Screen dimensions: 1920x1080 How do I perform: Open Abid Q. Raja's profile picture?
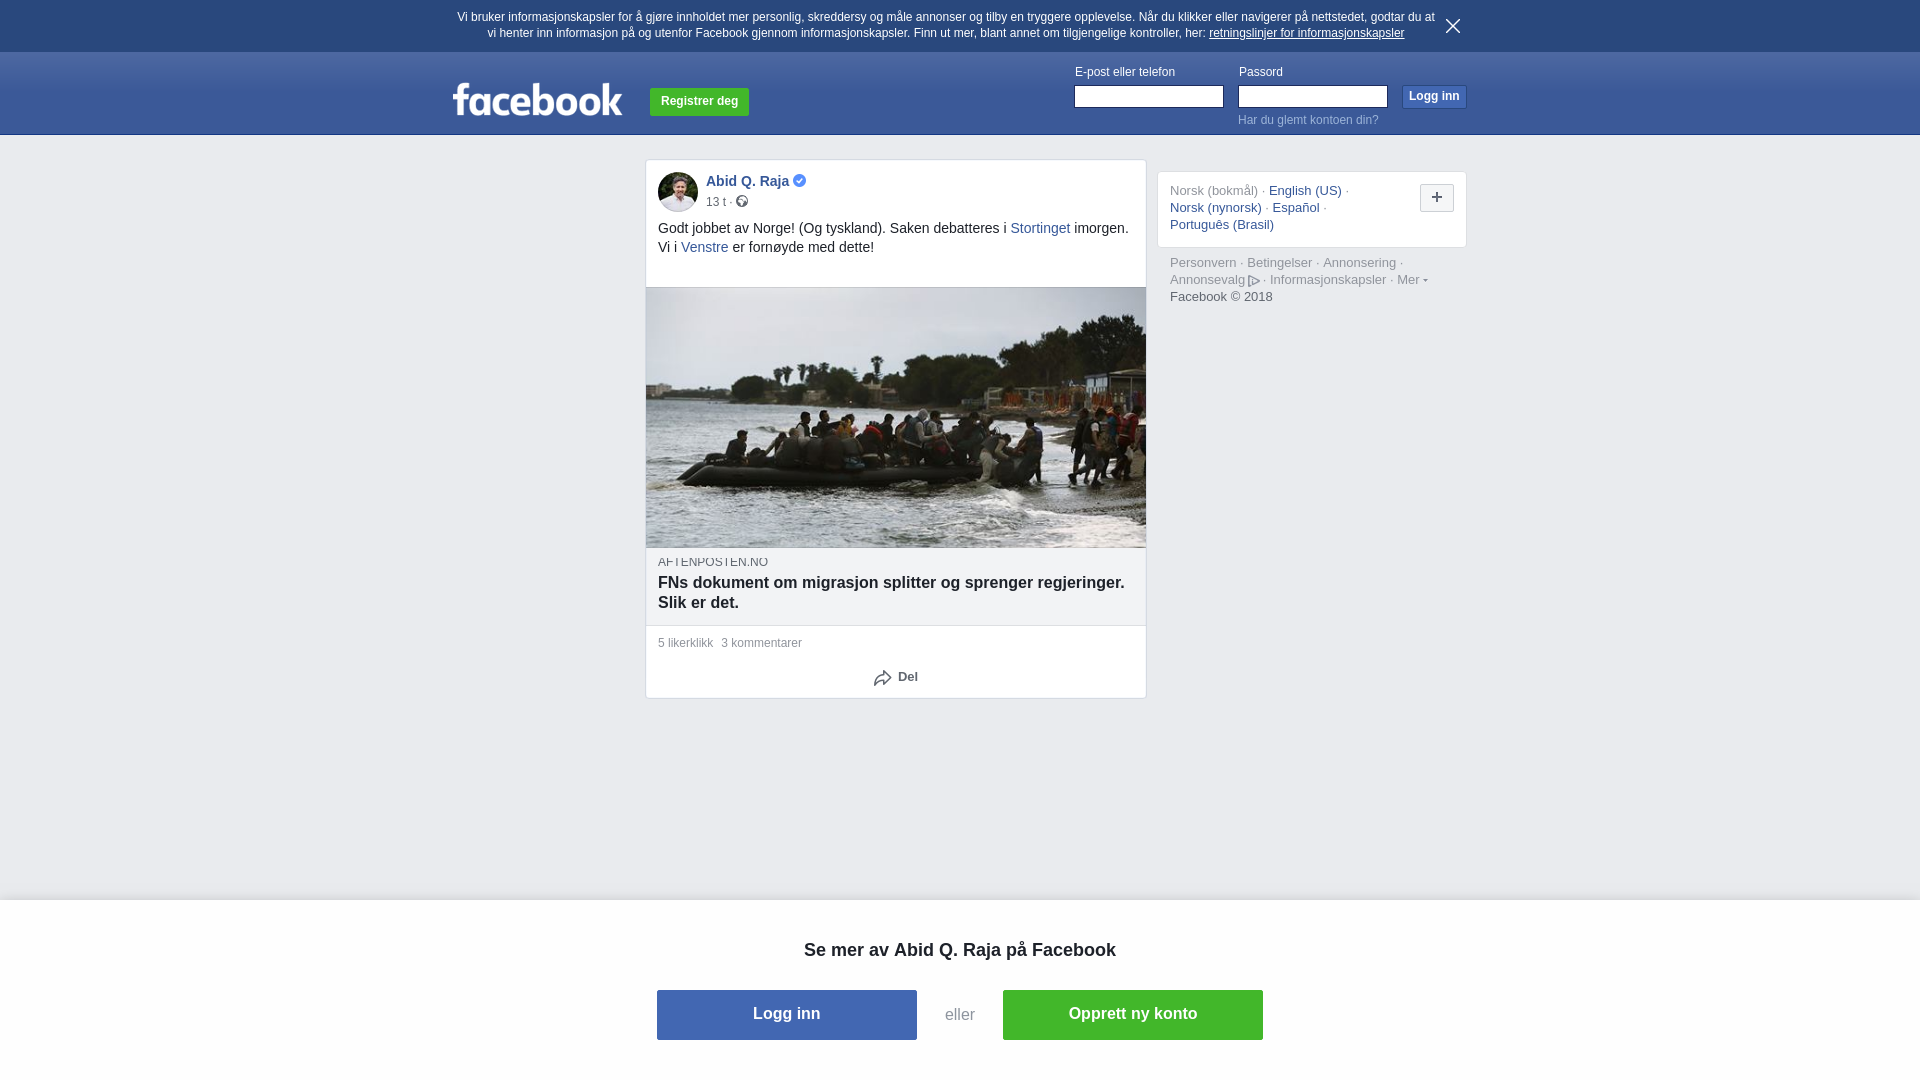click(x=678, y=191)
